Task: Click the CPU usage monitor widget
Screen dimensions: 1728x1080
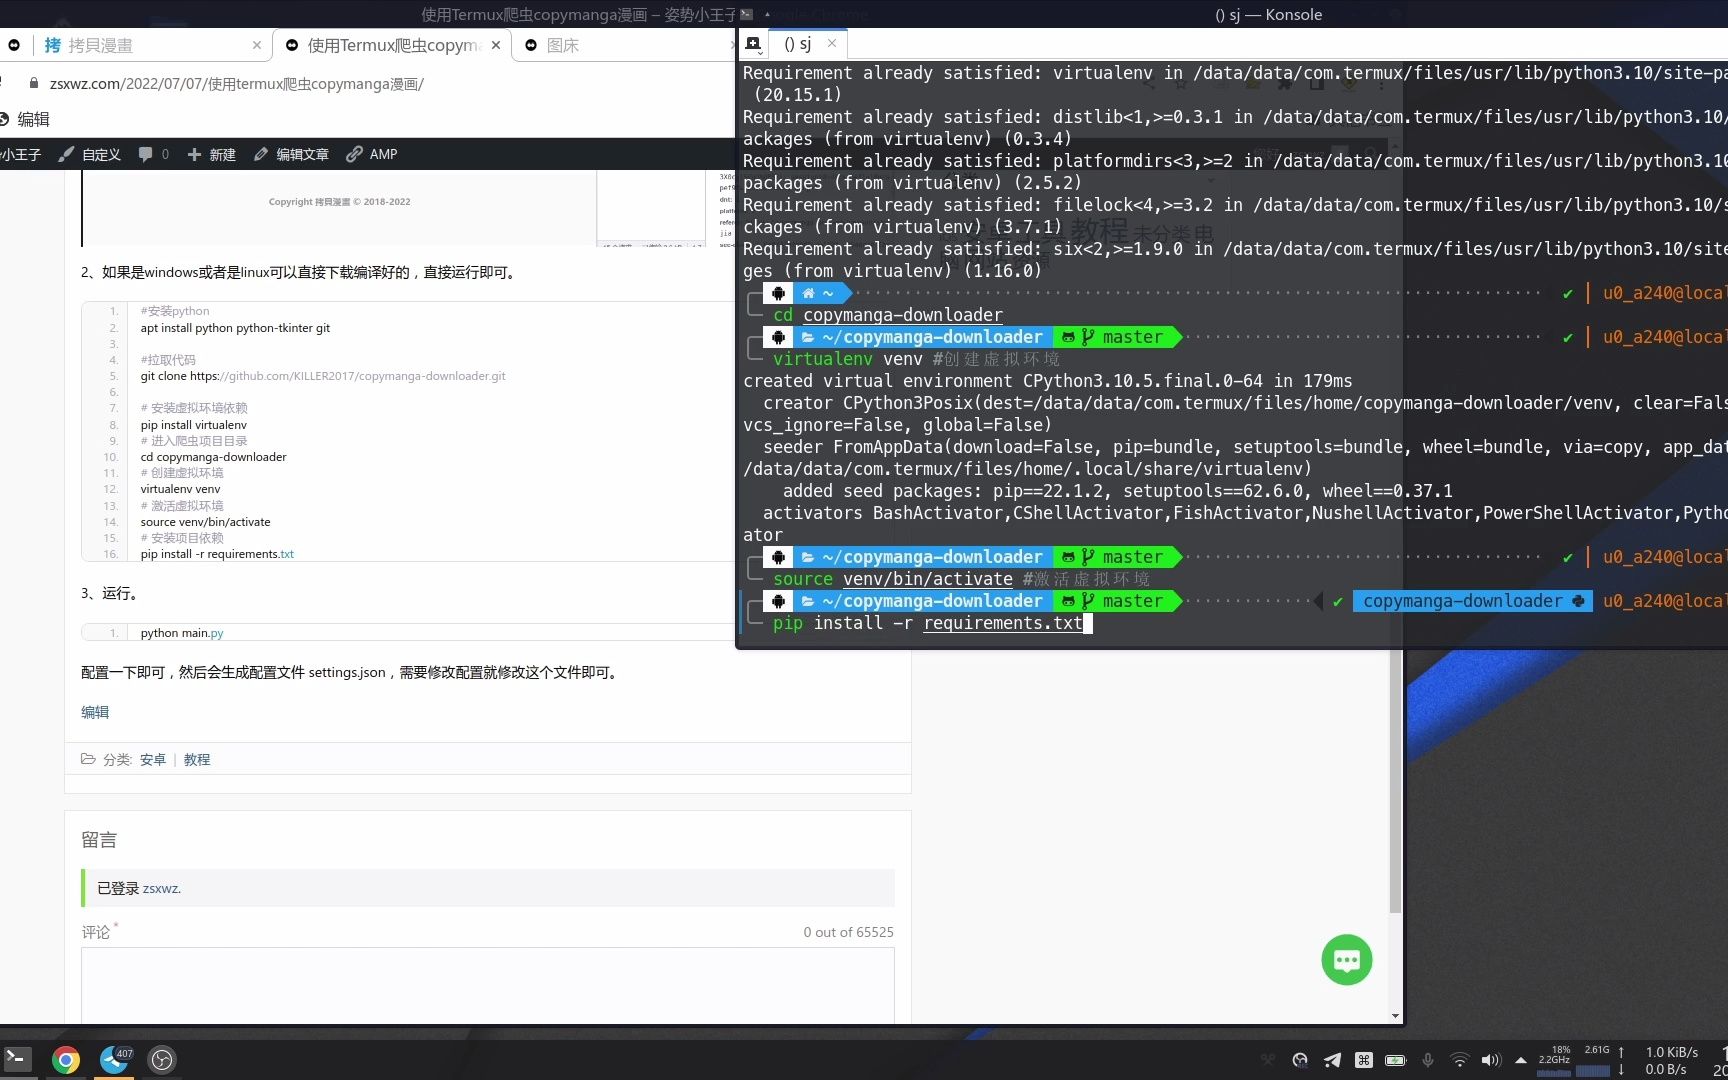Action: tap(1554, 1060)
